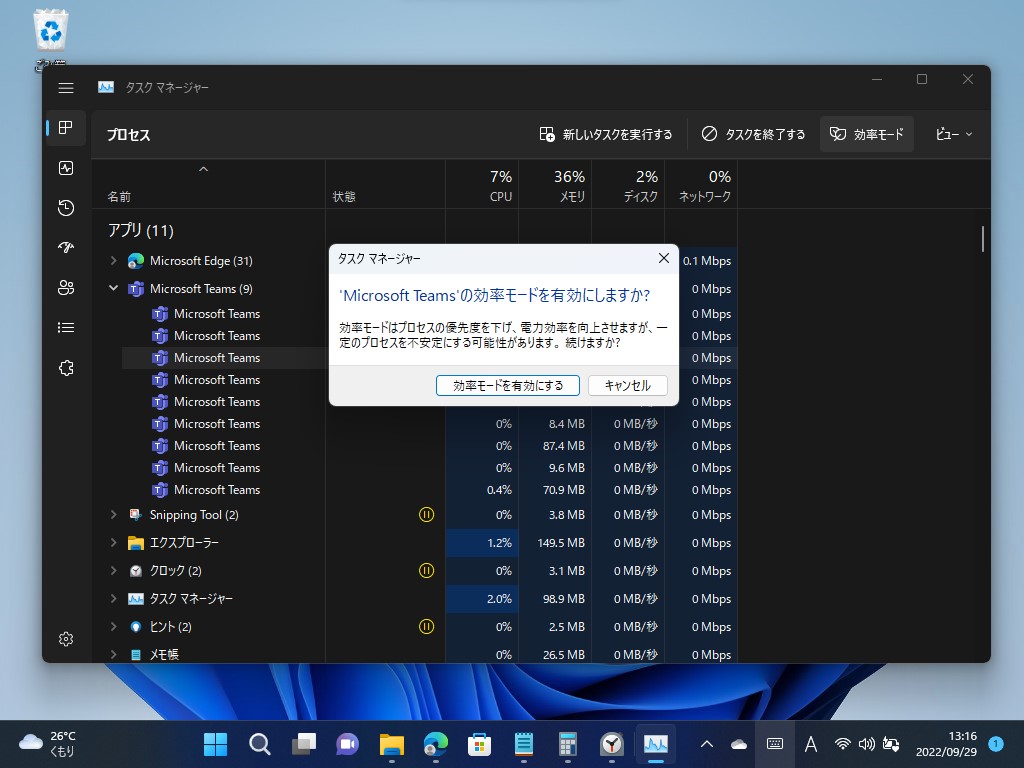Click 新しいタスクを実行する toolbar button
The image size is (1024, 768).
(x=605, y=135)
